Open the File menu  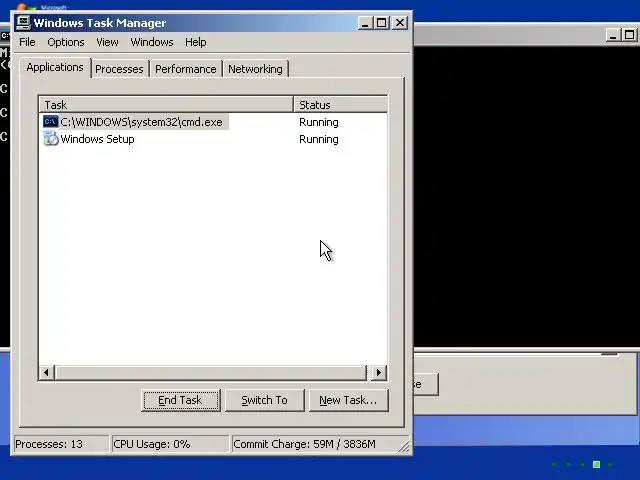pos(27,42)
